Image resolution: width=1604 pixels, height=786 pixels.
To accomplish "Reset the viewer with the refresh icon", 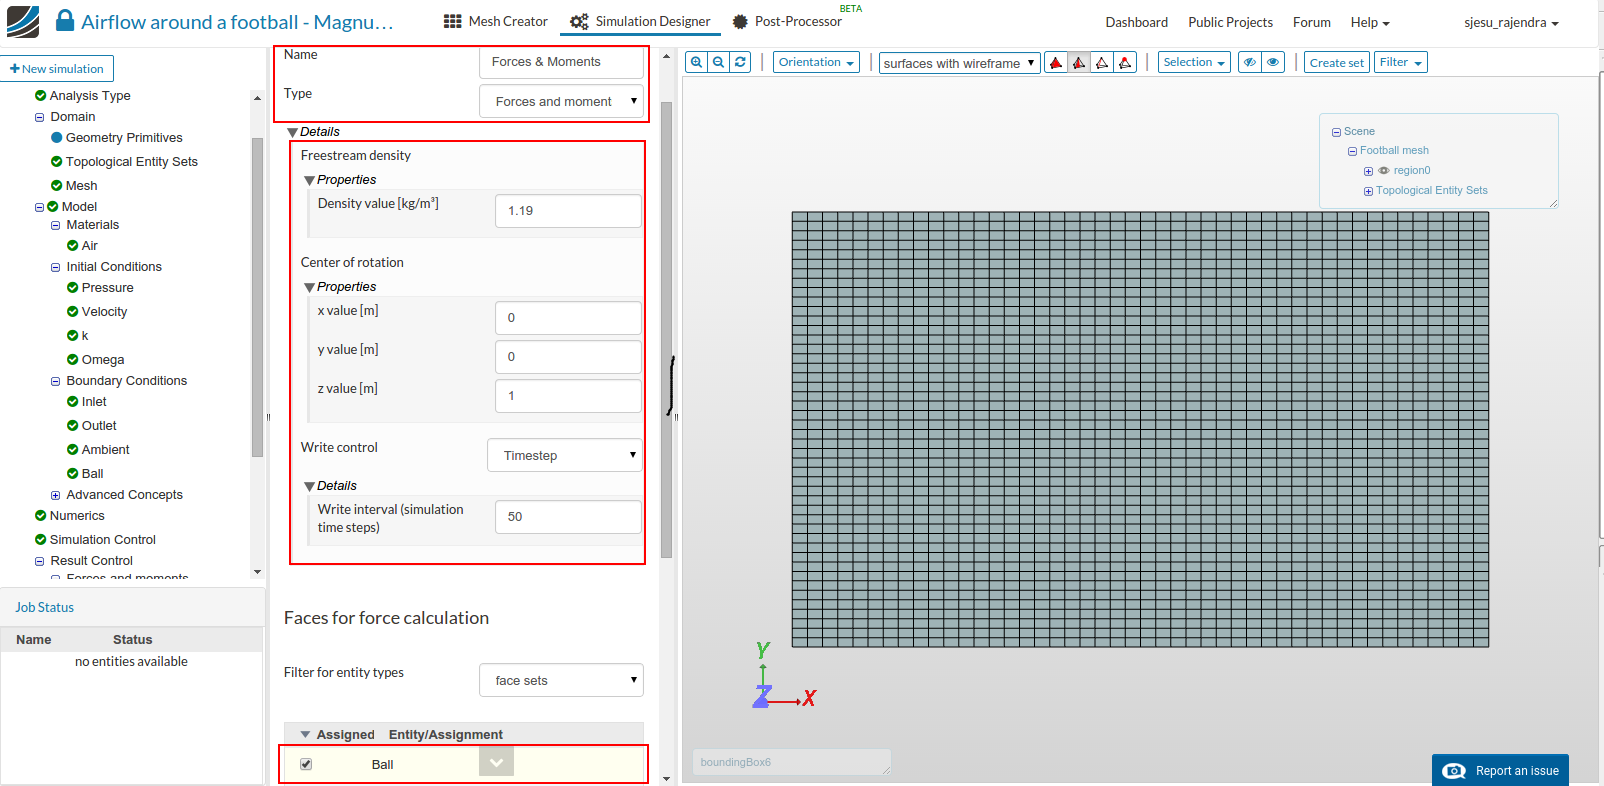I will pos(741,62).
